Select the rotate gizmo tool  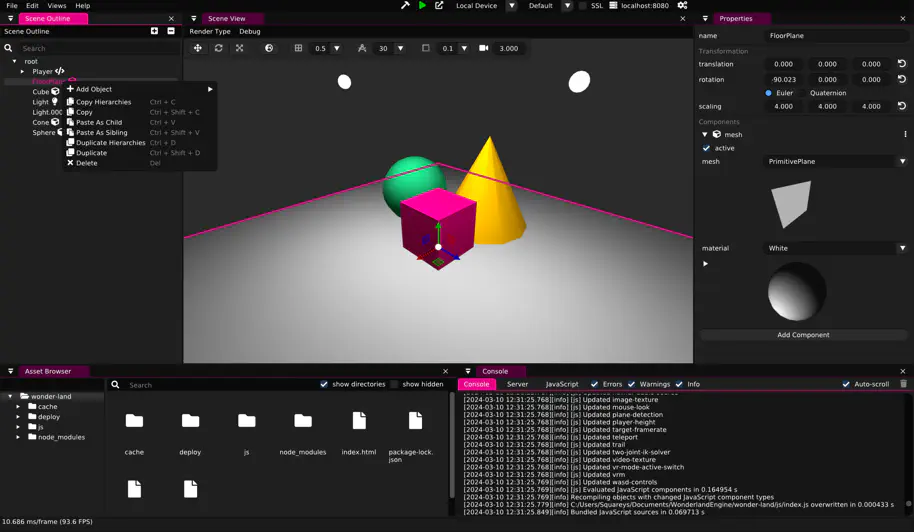click(x=218, y=48)
